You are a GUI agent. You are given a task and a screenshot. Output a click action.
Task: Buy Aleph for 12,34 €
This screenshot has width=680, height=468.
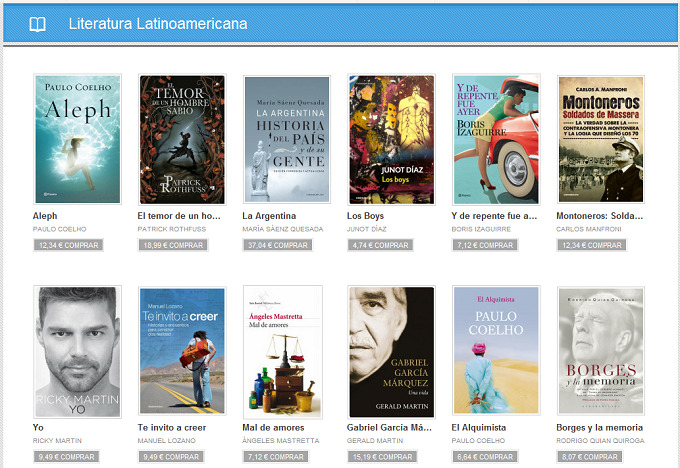point(68,245)
